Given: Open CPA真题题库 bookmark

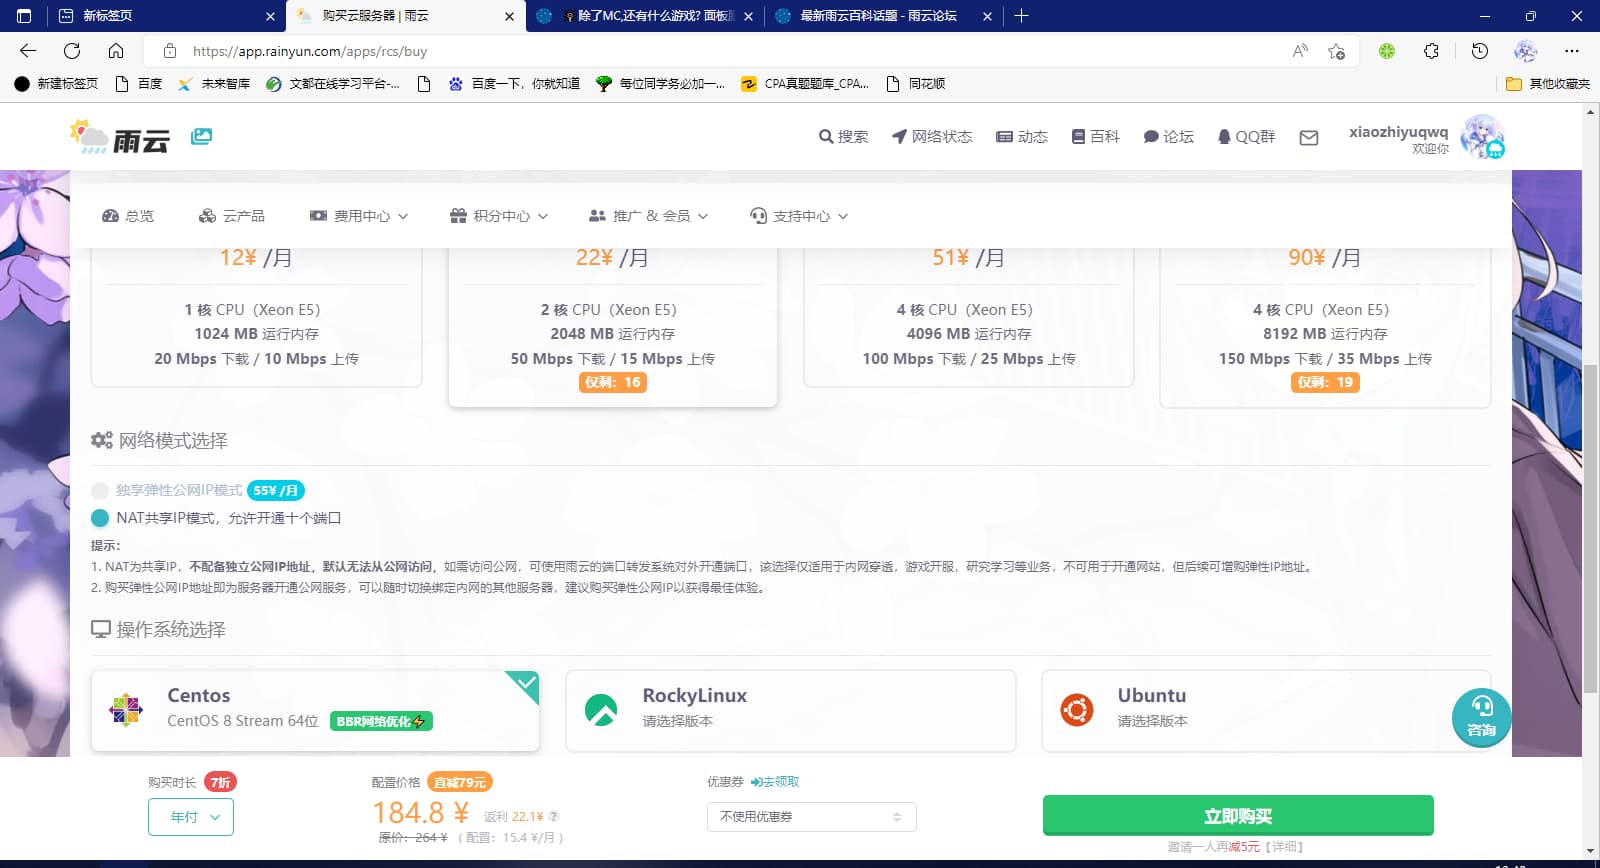Looking at the screenshot, I should (805, 84).
